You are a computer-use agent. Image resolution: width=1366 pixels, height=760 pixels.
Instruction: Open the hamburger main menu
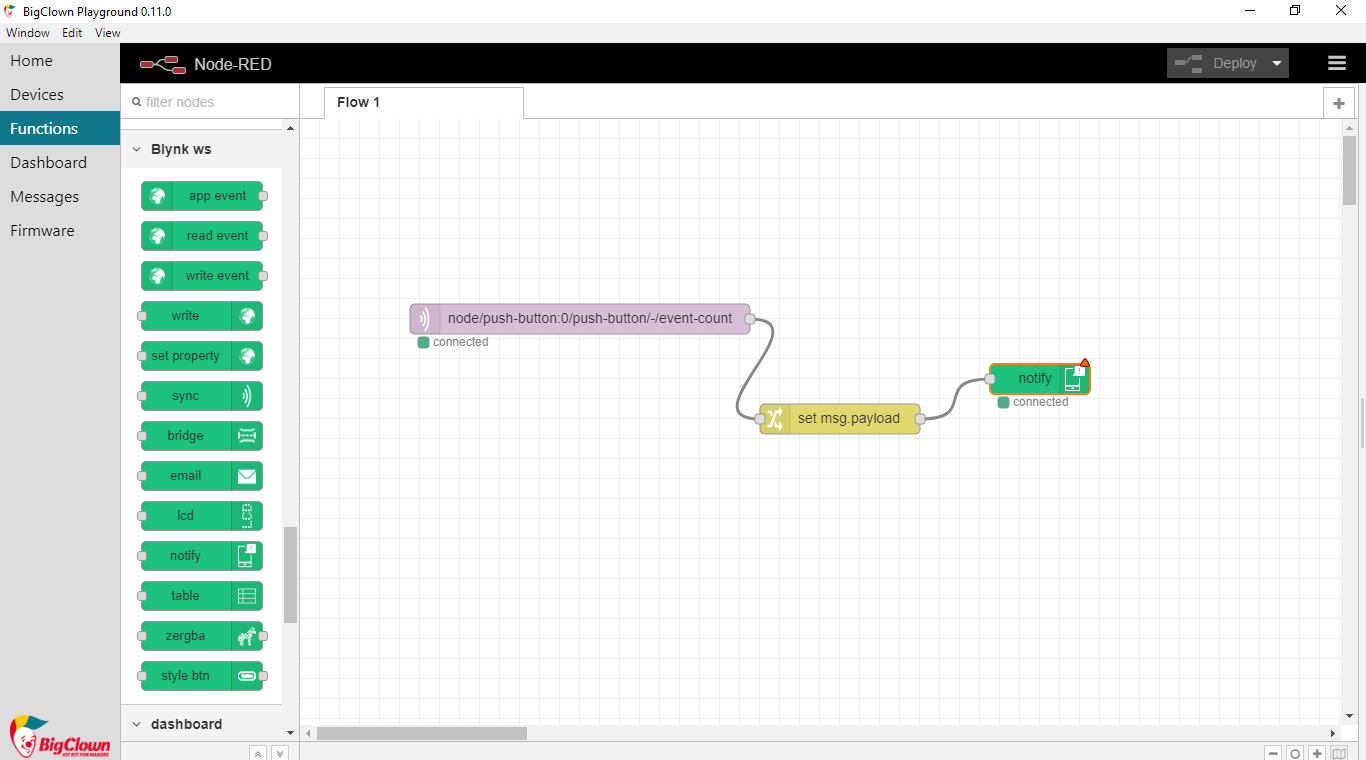[1337, 63]
